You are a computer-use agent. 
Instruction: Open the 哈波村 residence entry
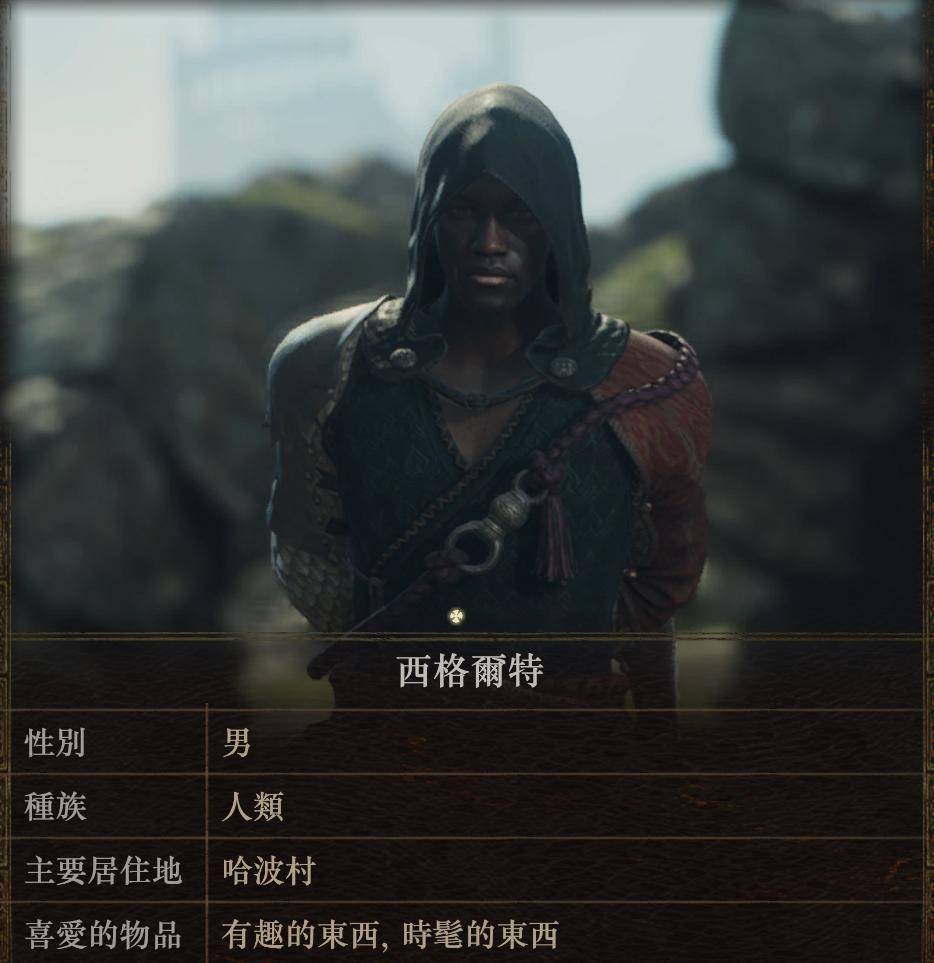[x=269, y=870]
